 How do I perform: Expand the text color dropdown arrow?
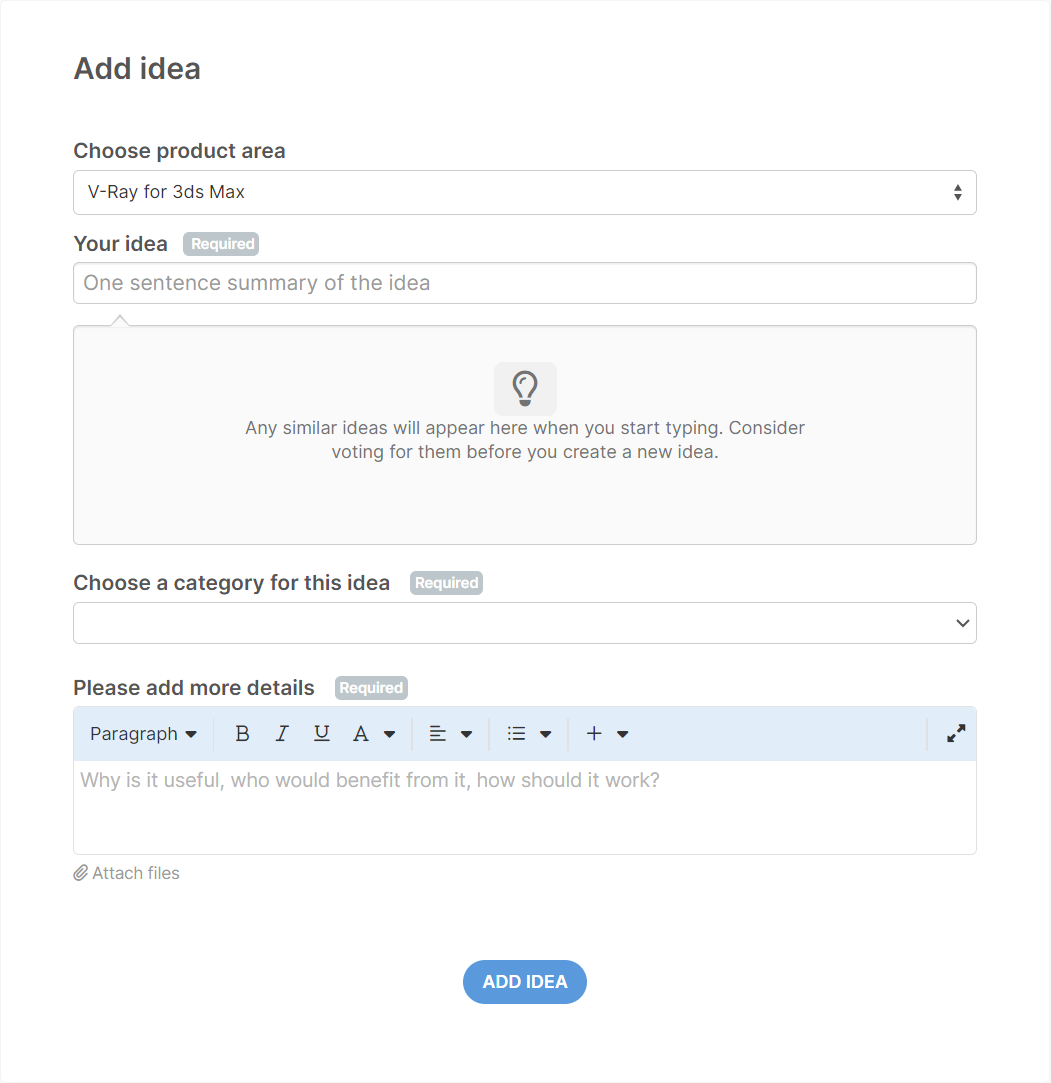click(390, 734)
